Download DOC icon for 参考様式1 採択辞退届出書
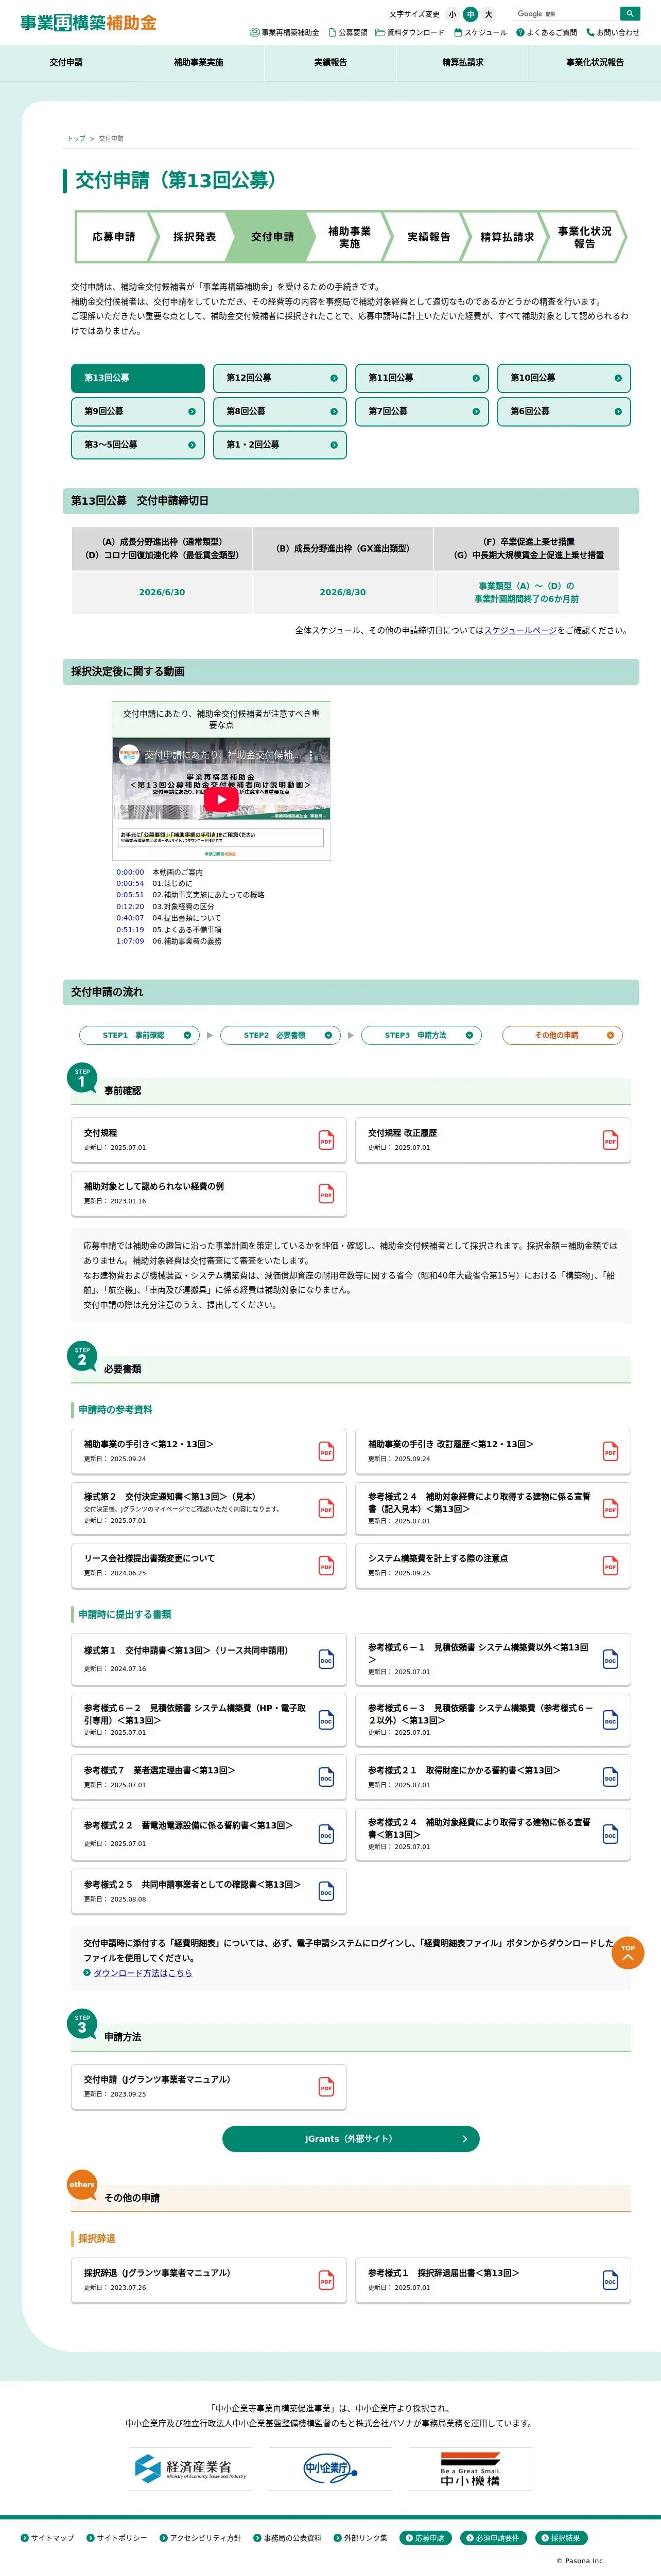The width and height of the screenshot is (661, 2576). (610, 2279)
